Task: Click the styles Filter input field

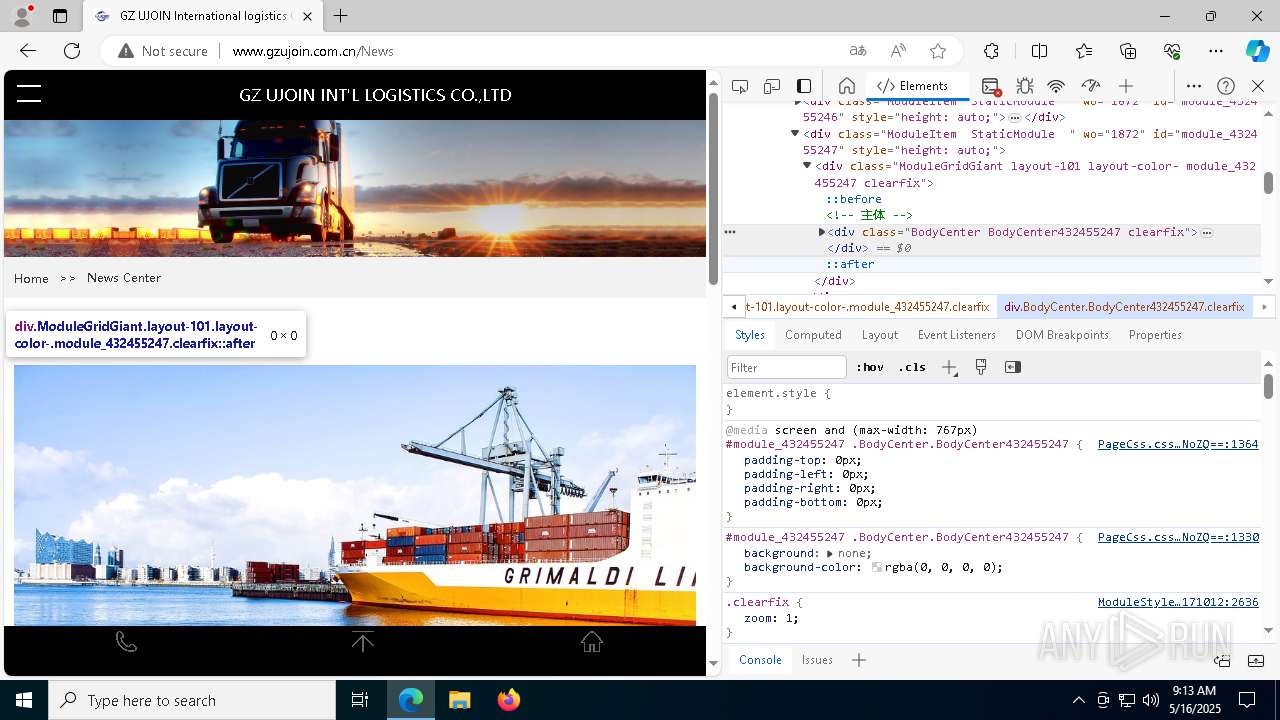Action: (x=787, y=367)
